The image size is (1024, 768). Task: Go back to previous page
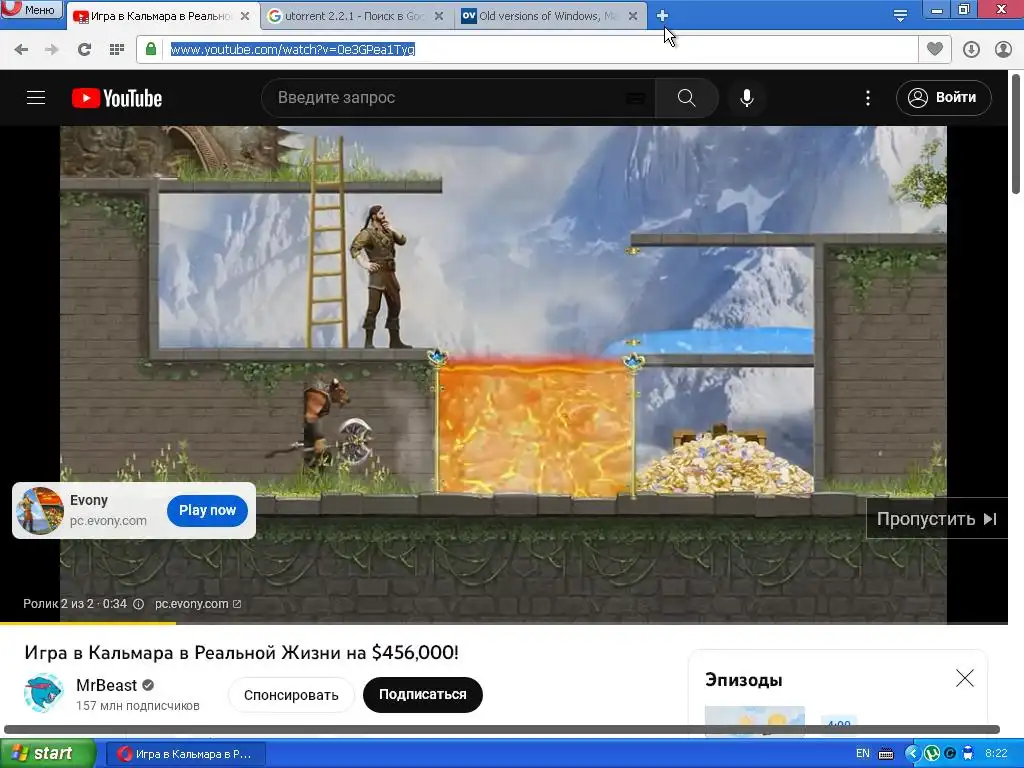pos(21,49)
